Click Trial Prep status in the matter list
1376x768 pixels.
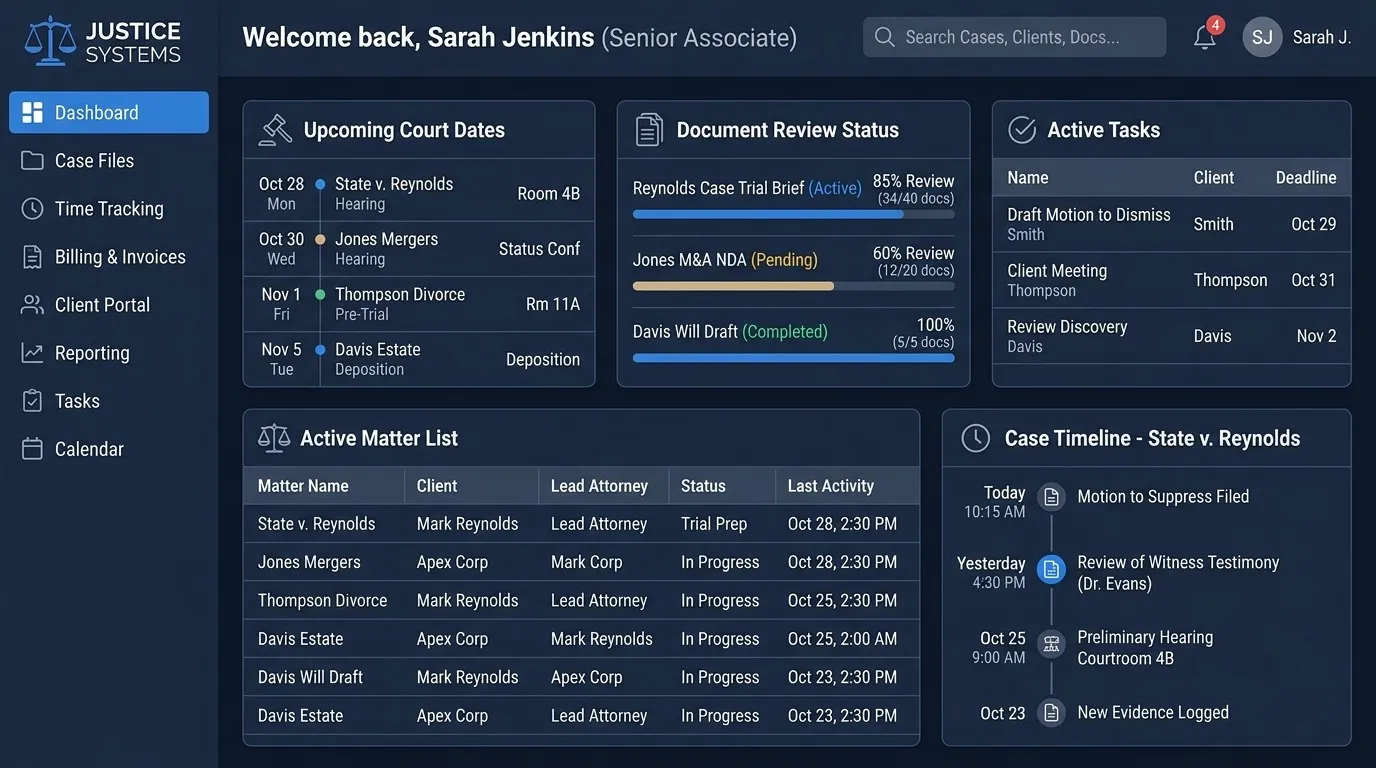coord(714,524)
